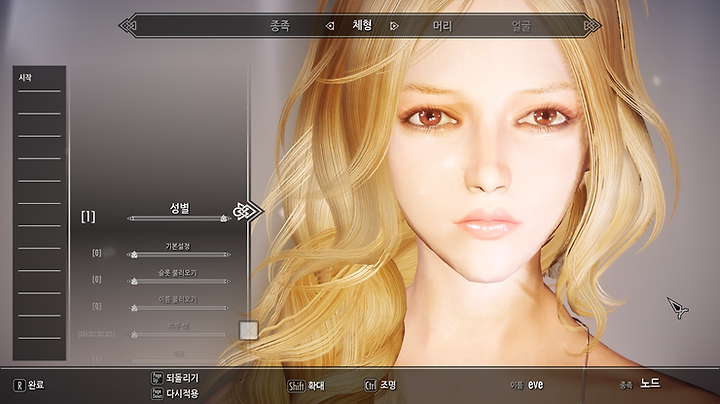Click 되돌리기 to undo changes
Screen dimensions: 720x404
182,378
